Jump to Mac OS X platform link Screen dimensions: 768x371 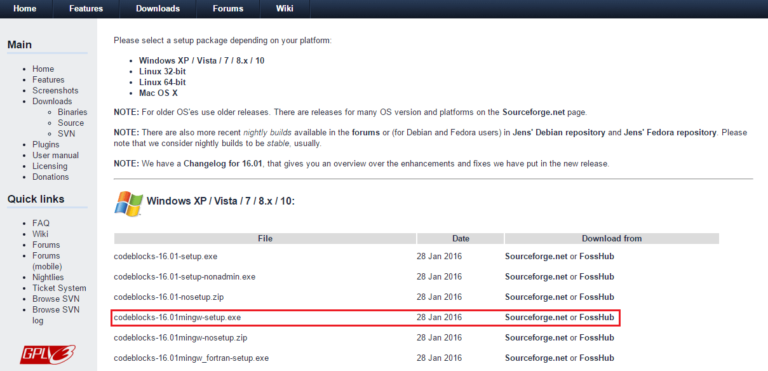point(158,93)
